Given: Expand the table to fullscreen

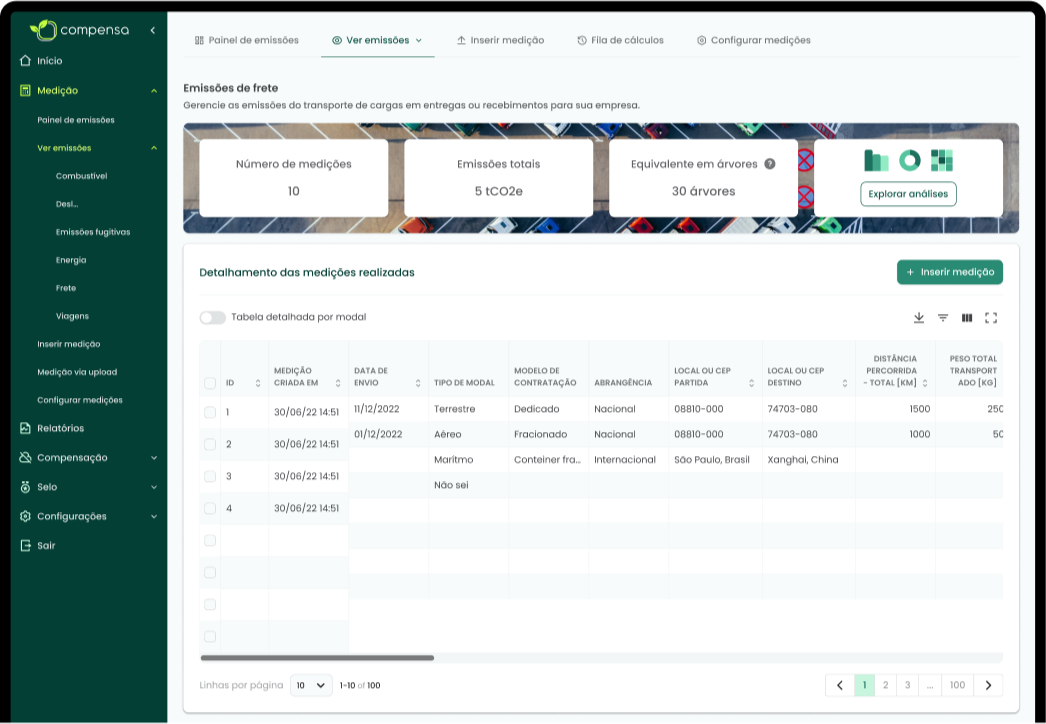Looking at the screenshot, I should click(x=991, y=318).
